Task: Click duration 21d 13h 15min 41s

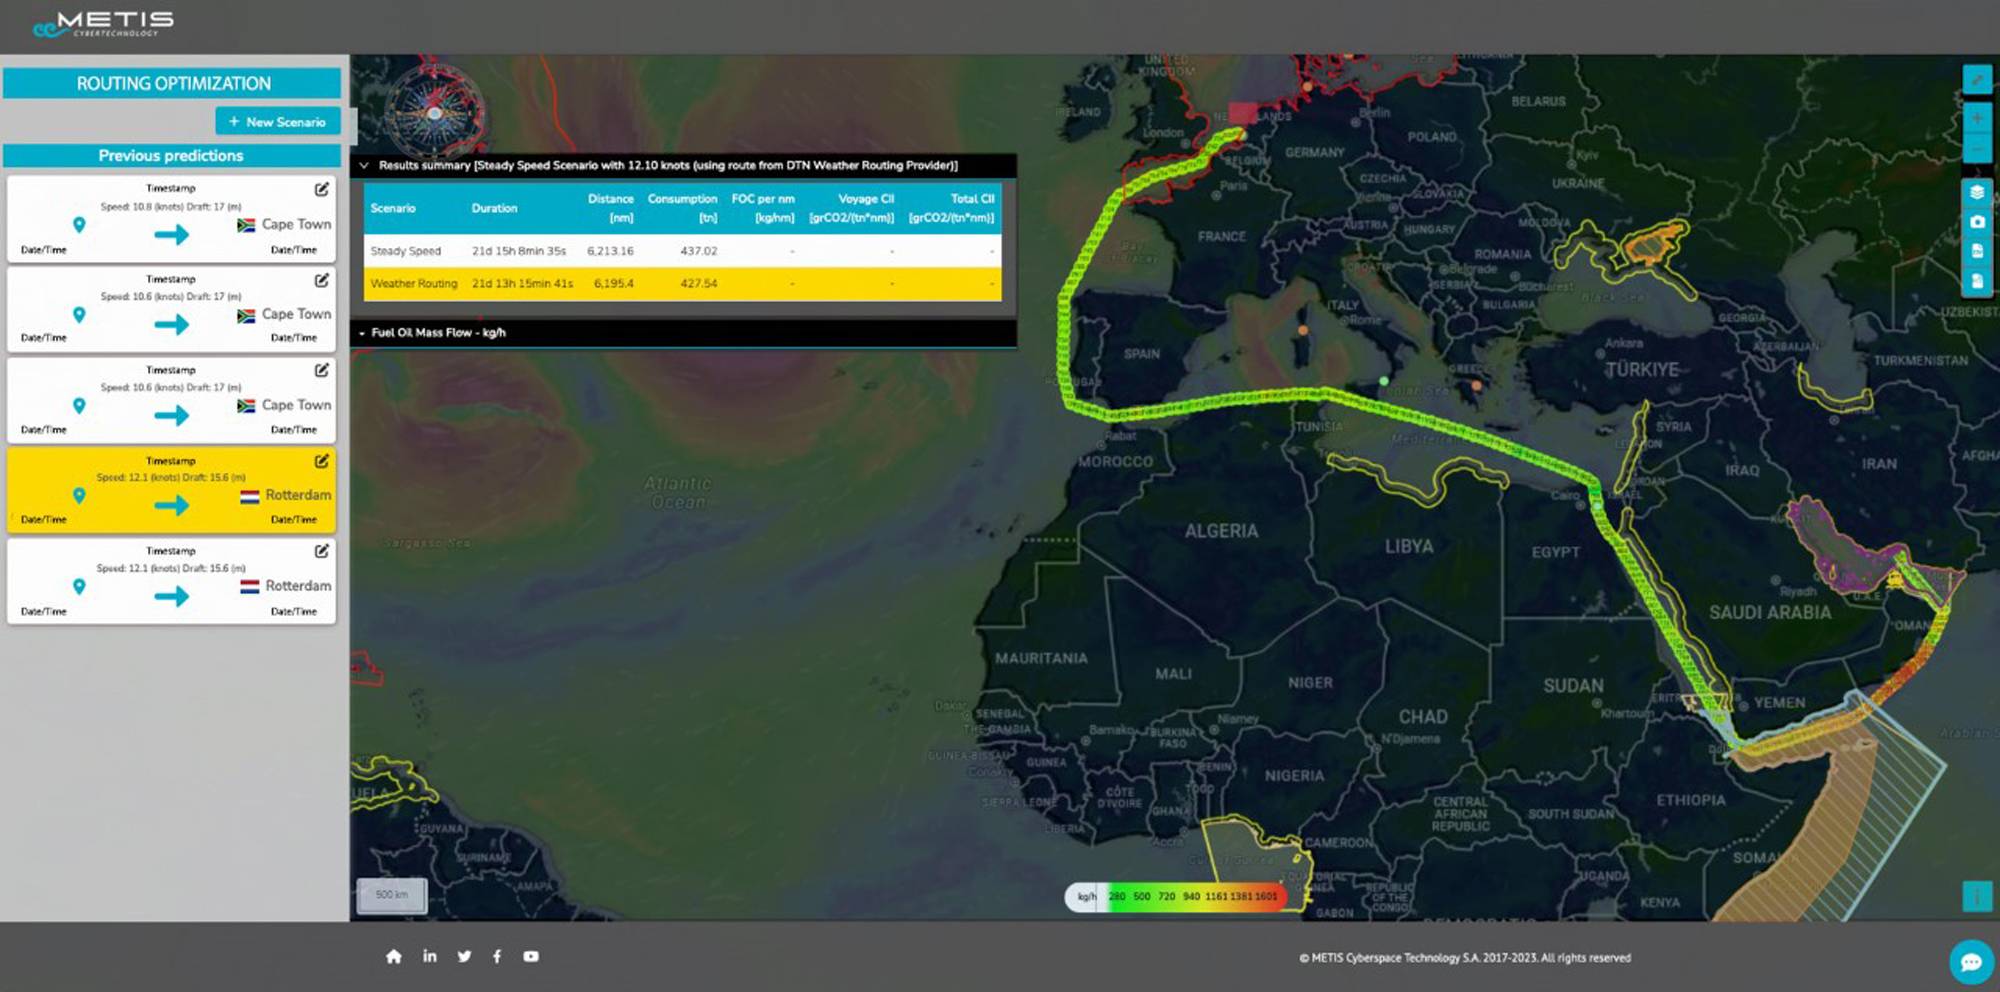Action: point(522,284)
